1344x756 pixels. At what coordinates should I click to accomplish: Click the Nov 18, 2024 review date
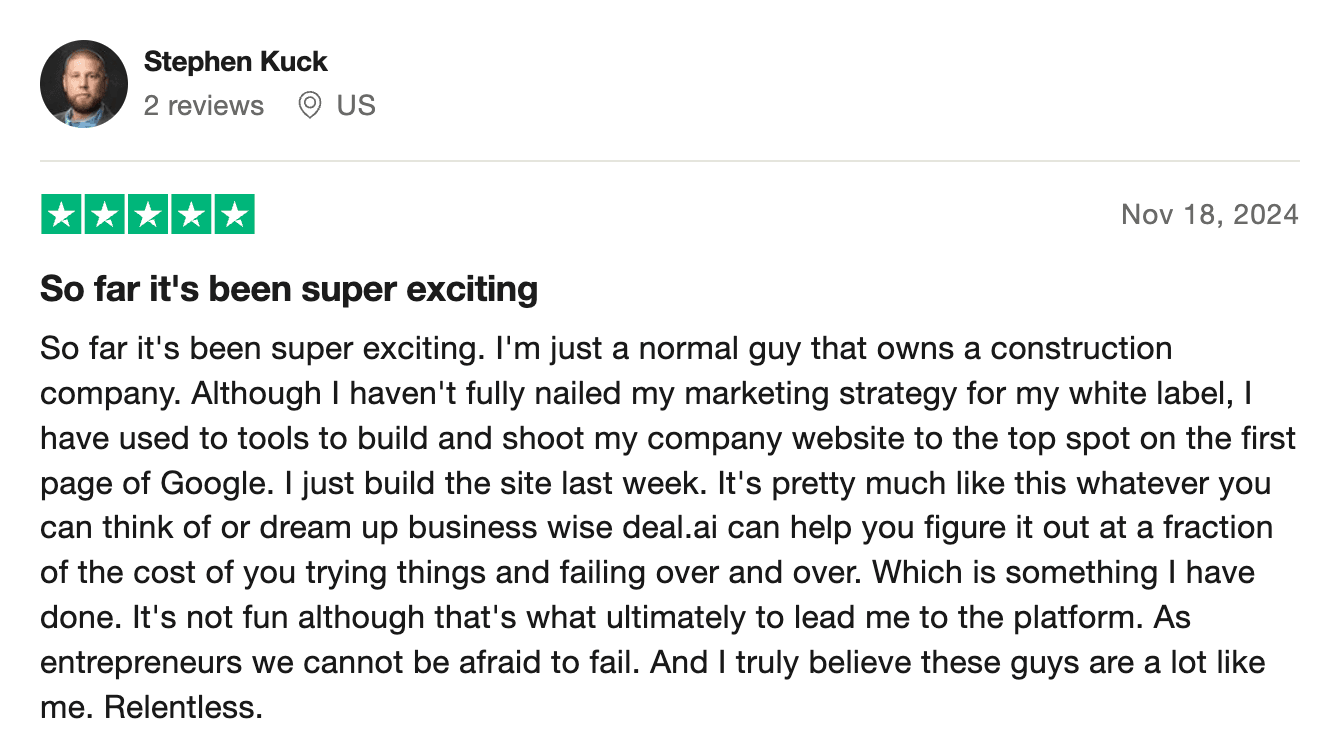pos(1209,214)
